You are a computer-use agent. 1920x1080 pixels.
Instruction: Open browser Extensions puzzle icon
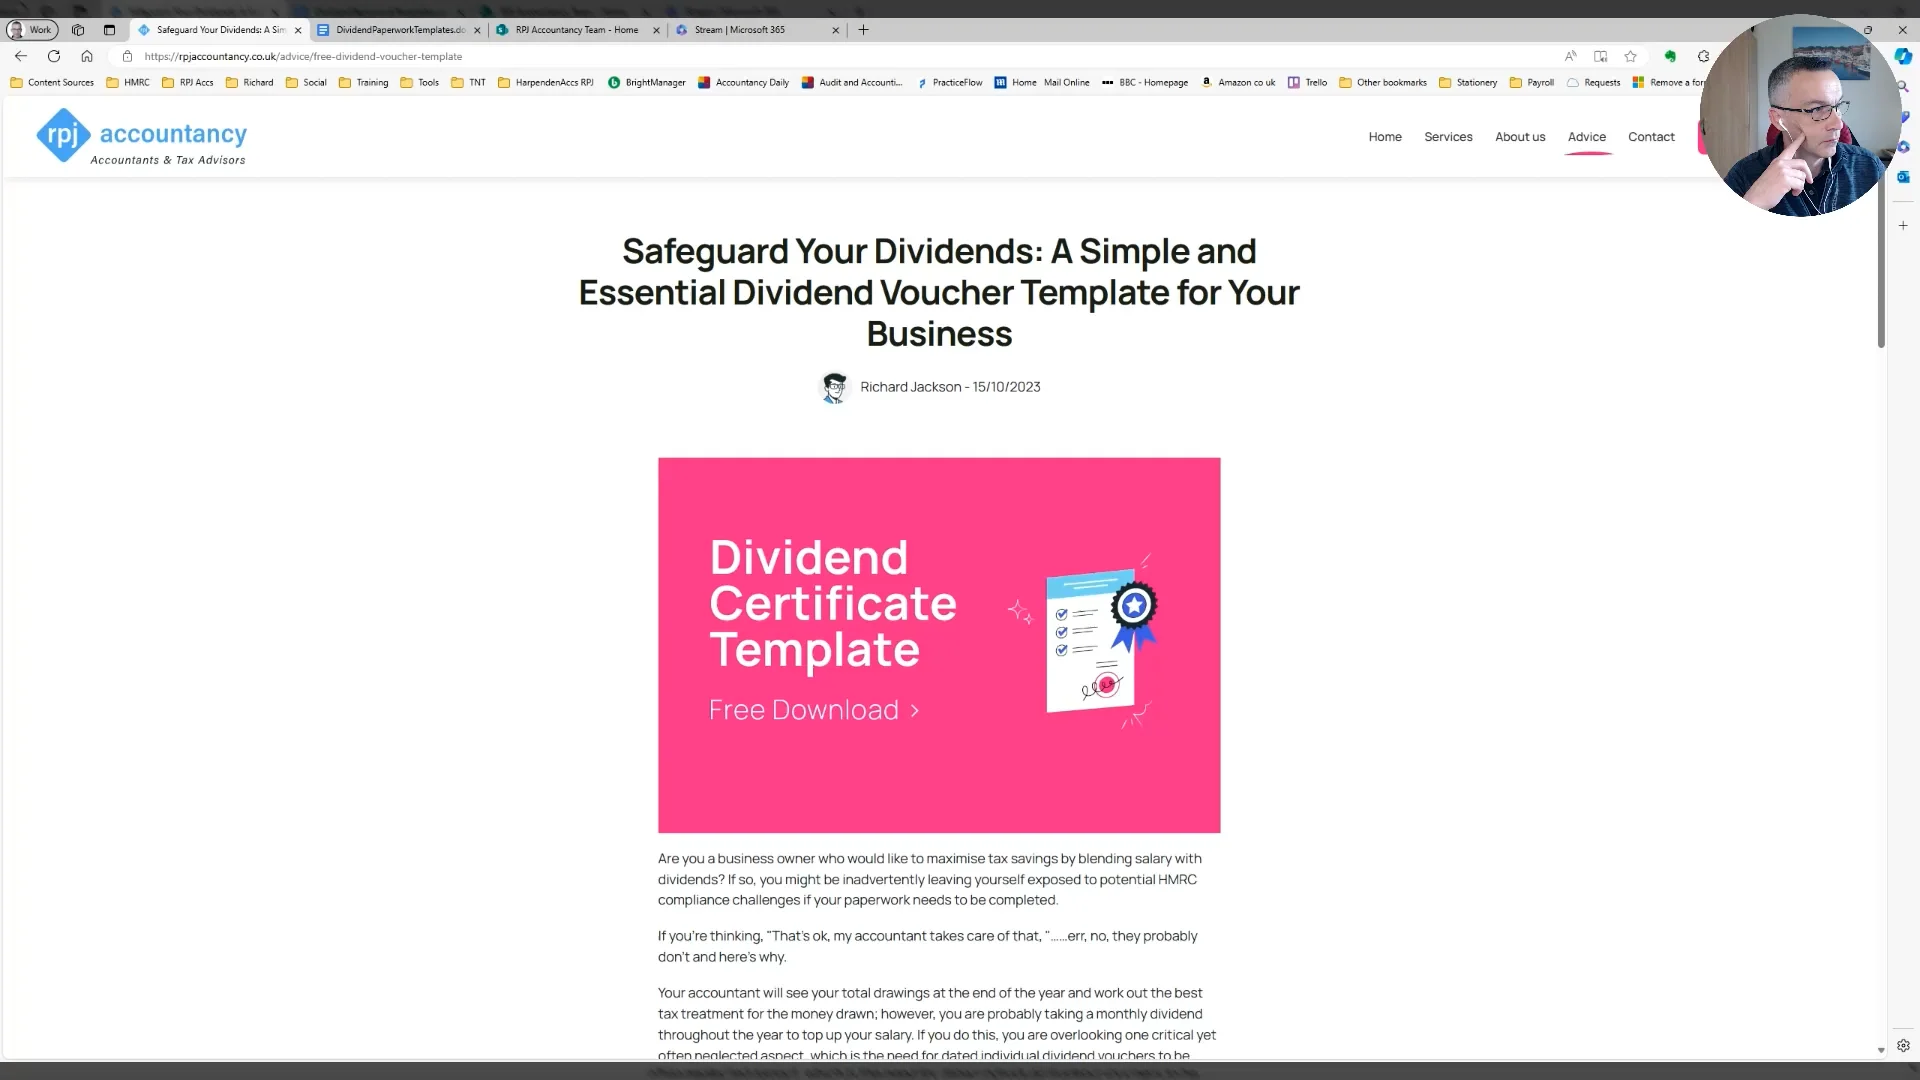pyautogui.click(x=1703, y=56)
